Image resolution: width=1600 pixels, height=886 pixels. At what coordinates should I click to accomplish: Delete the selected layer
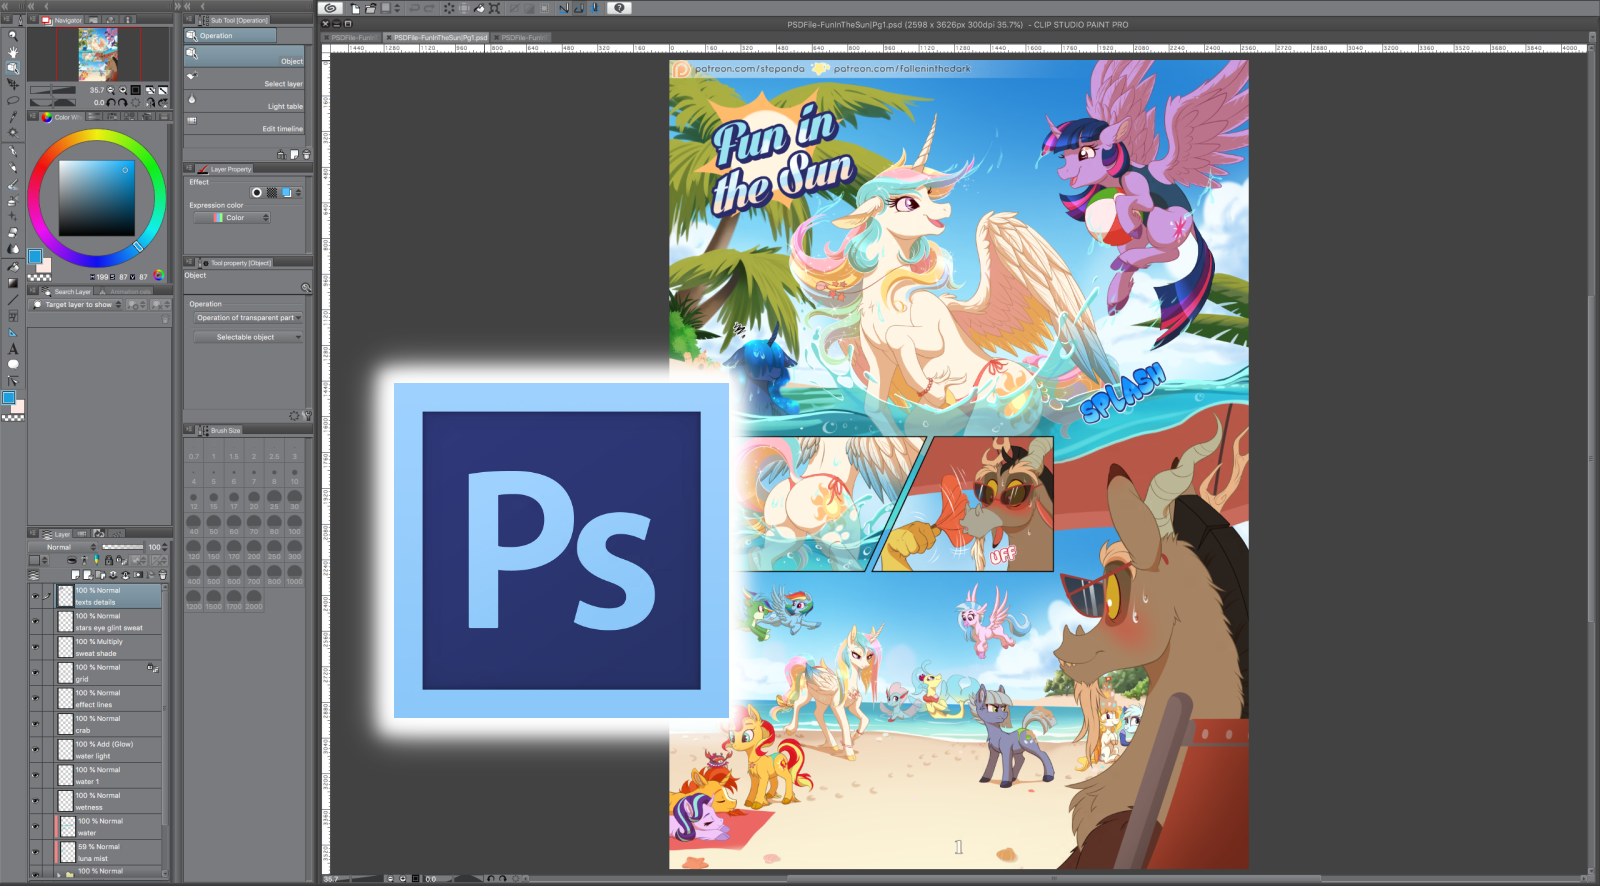point(162,575)
